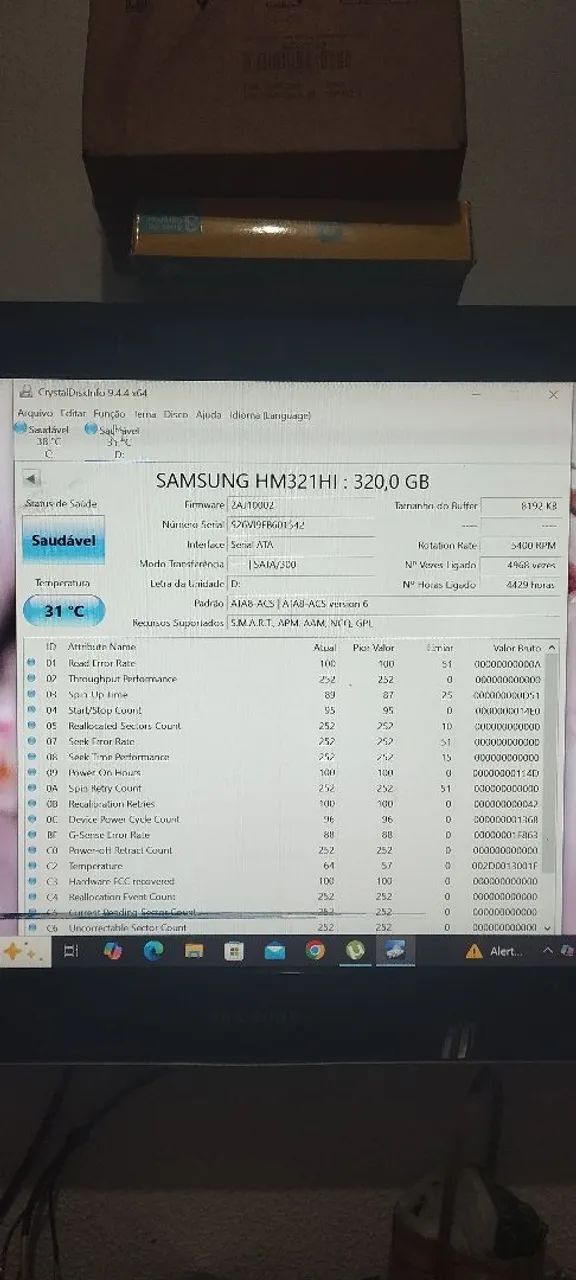576x1280 pixels.
Task: Click the Alert warning icon in taskbar
Action: click(x=474, y=952)
